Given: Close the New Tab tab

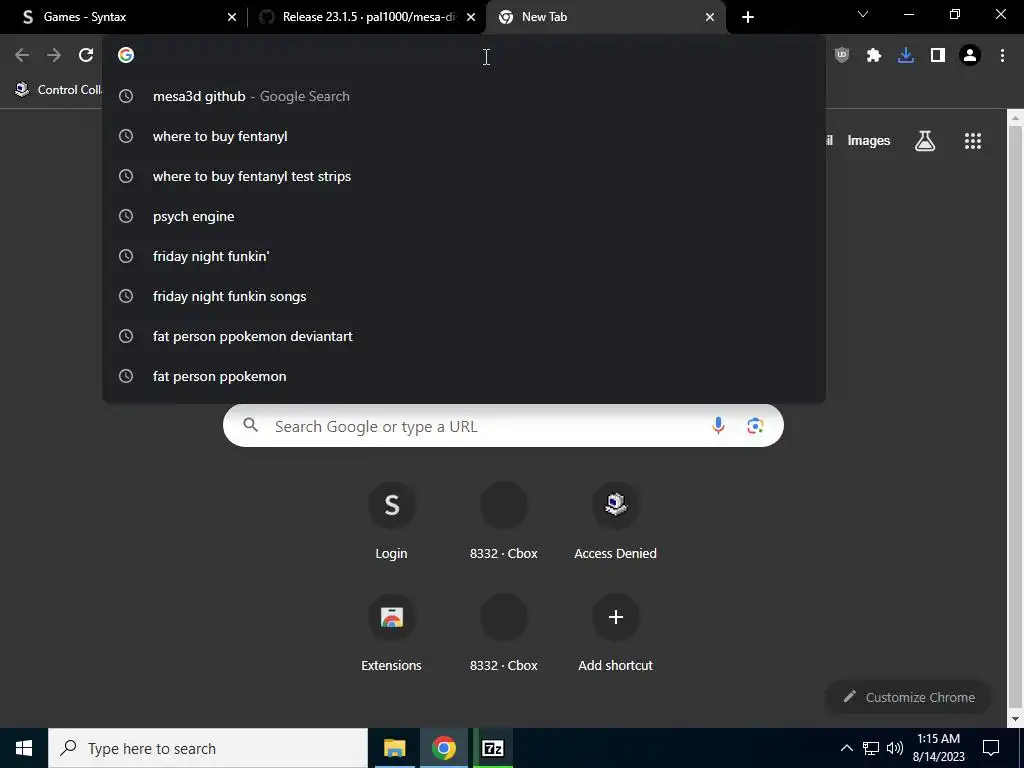Looking at the screenshot, I should click(710, 17).
